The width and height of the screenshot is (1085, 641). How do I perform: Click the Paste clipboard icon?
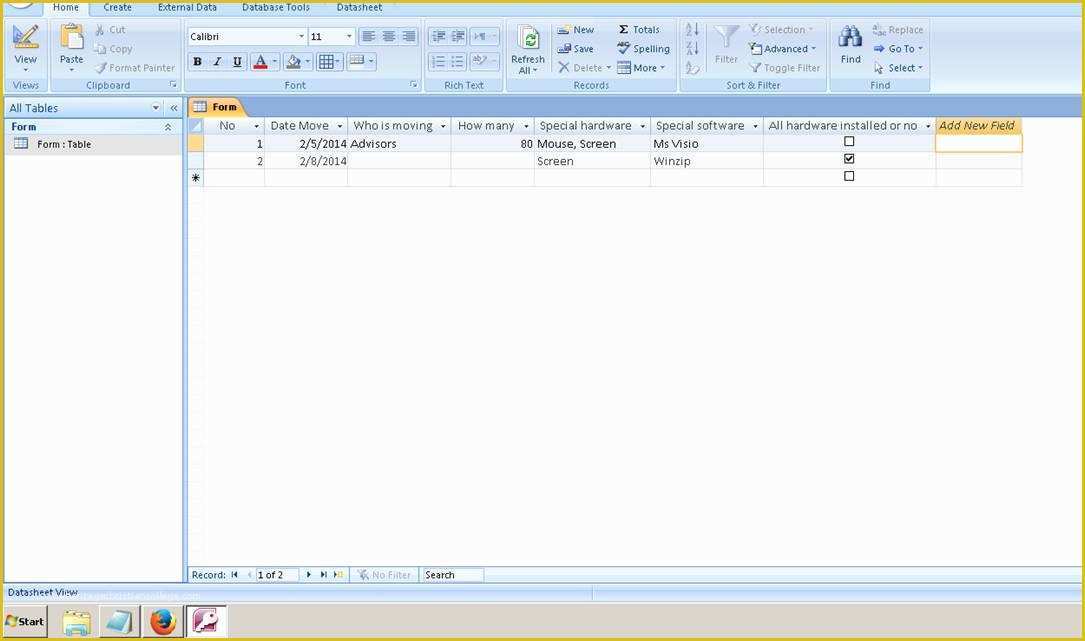(x=71, y=38)
